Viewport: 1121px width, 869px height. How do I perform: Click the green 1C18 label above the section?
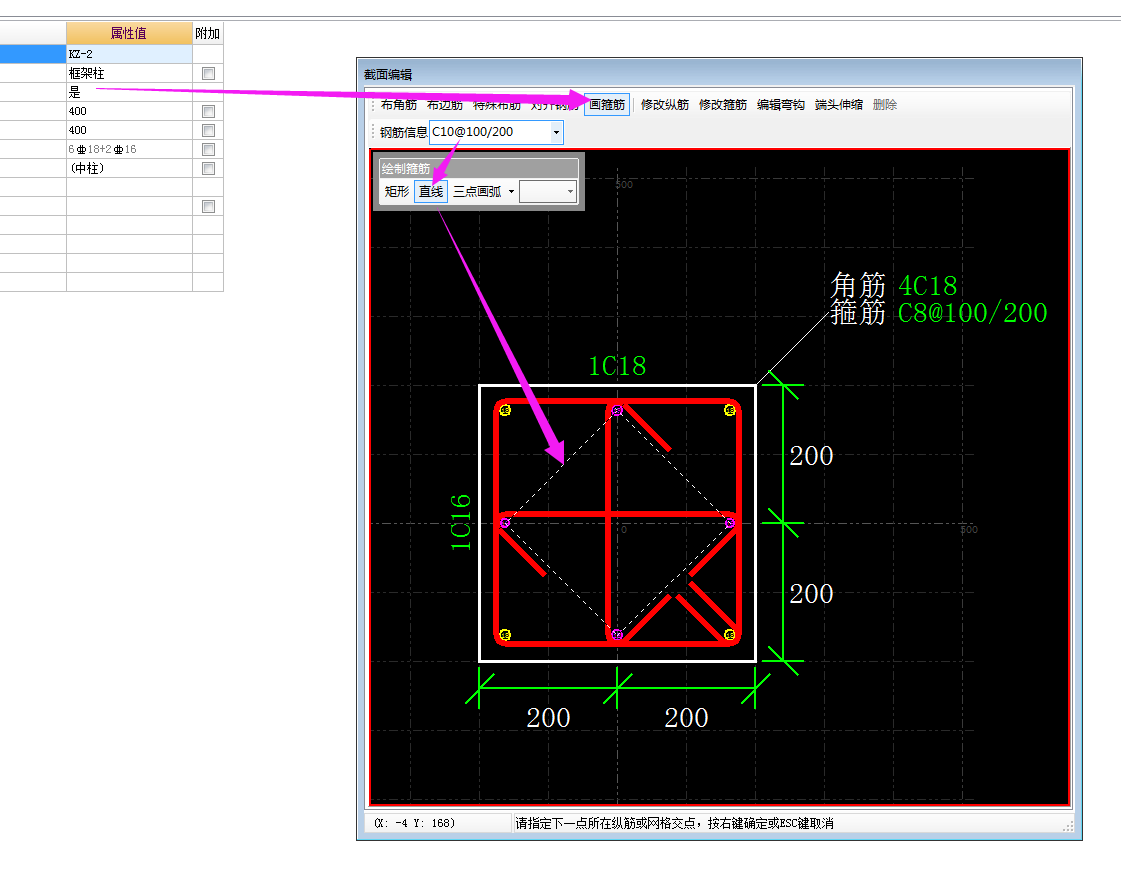pos(617,367)
